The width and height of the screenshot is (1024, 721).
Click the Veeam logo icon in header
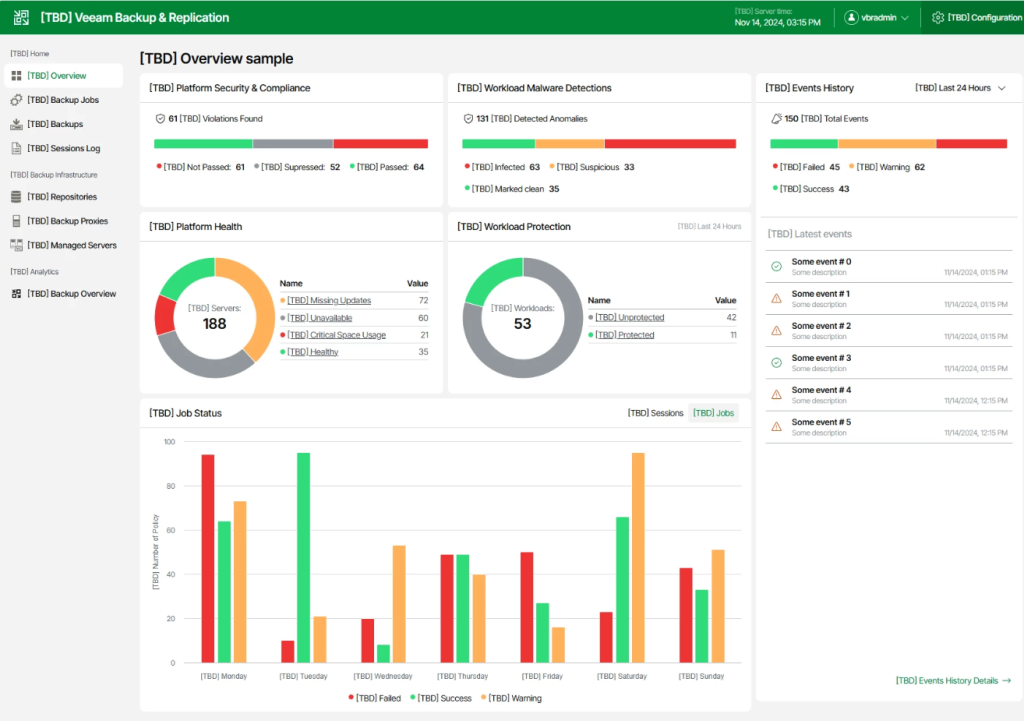tap(20, 17)
